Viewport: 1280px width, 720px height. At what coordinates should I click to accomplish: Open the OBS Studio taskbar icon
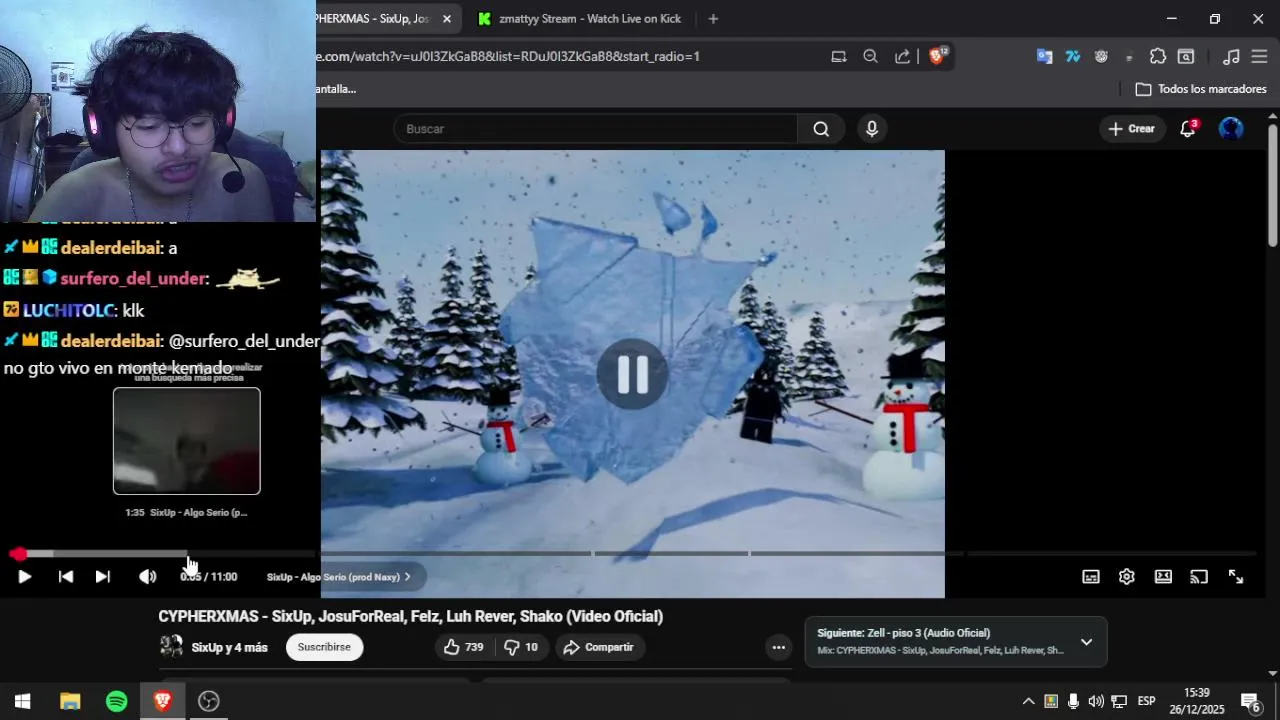[209, 701]
